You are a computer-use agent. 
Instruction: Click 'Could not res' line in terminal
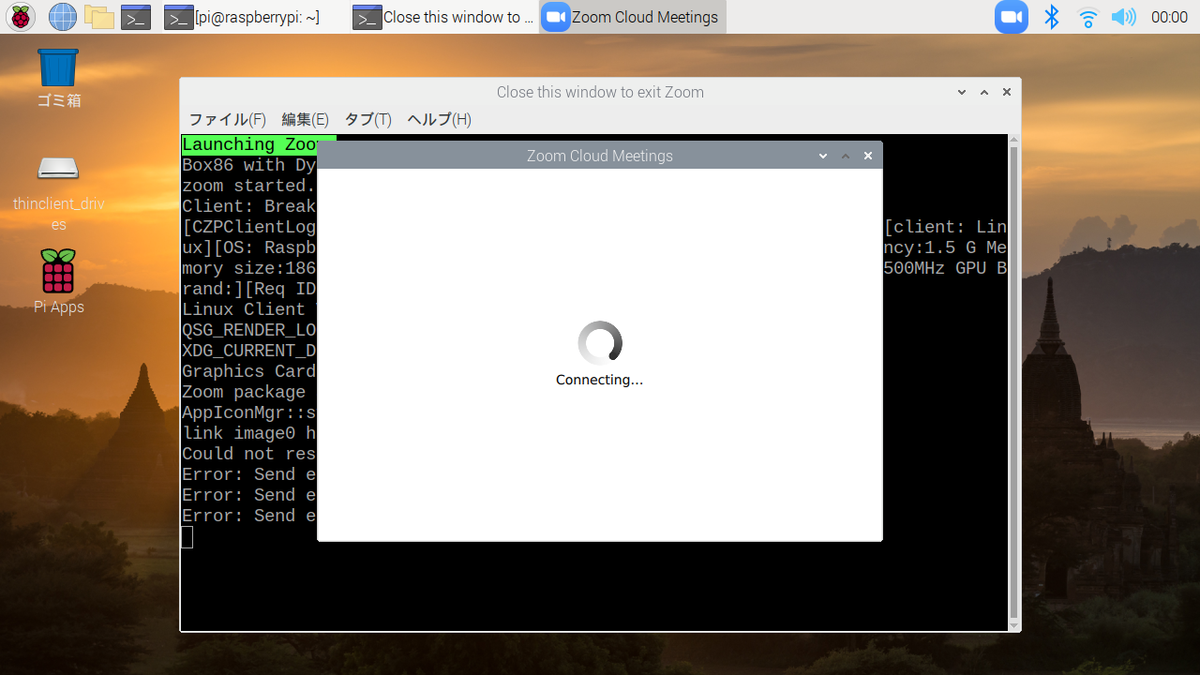coord(250,454)
